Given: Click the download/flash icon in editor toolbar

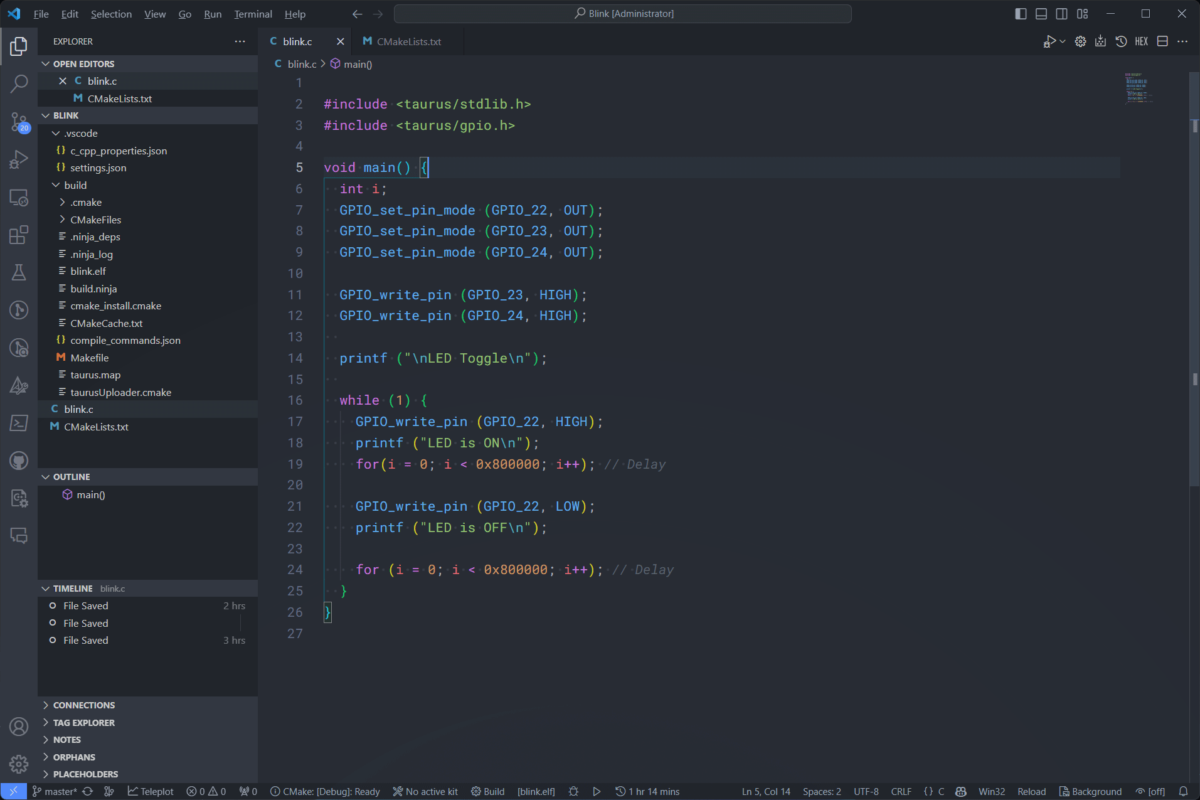Looking at the screenshot, I should point(1100,42).
